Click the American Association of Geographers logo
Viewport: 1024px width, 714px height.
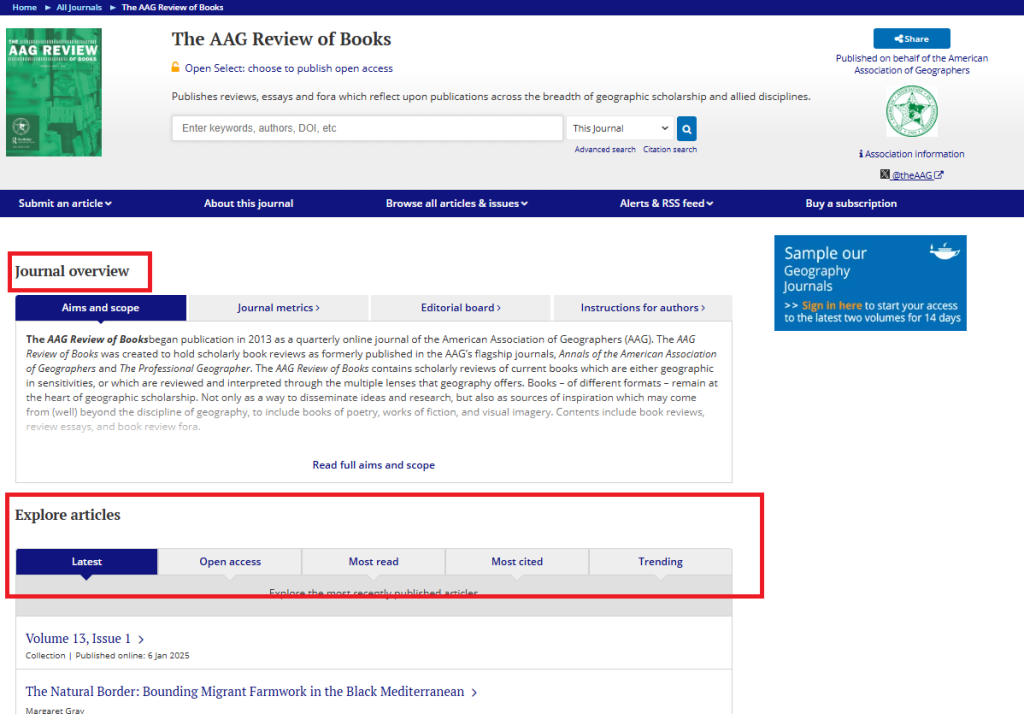pos(911,111)
